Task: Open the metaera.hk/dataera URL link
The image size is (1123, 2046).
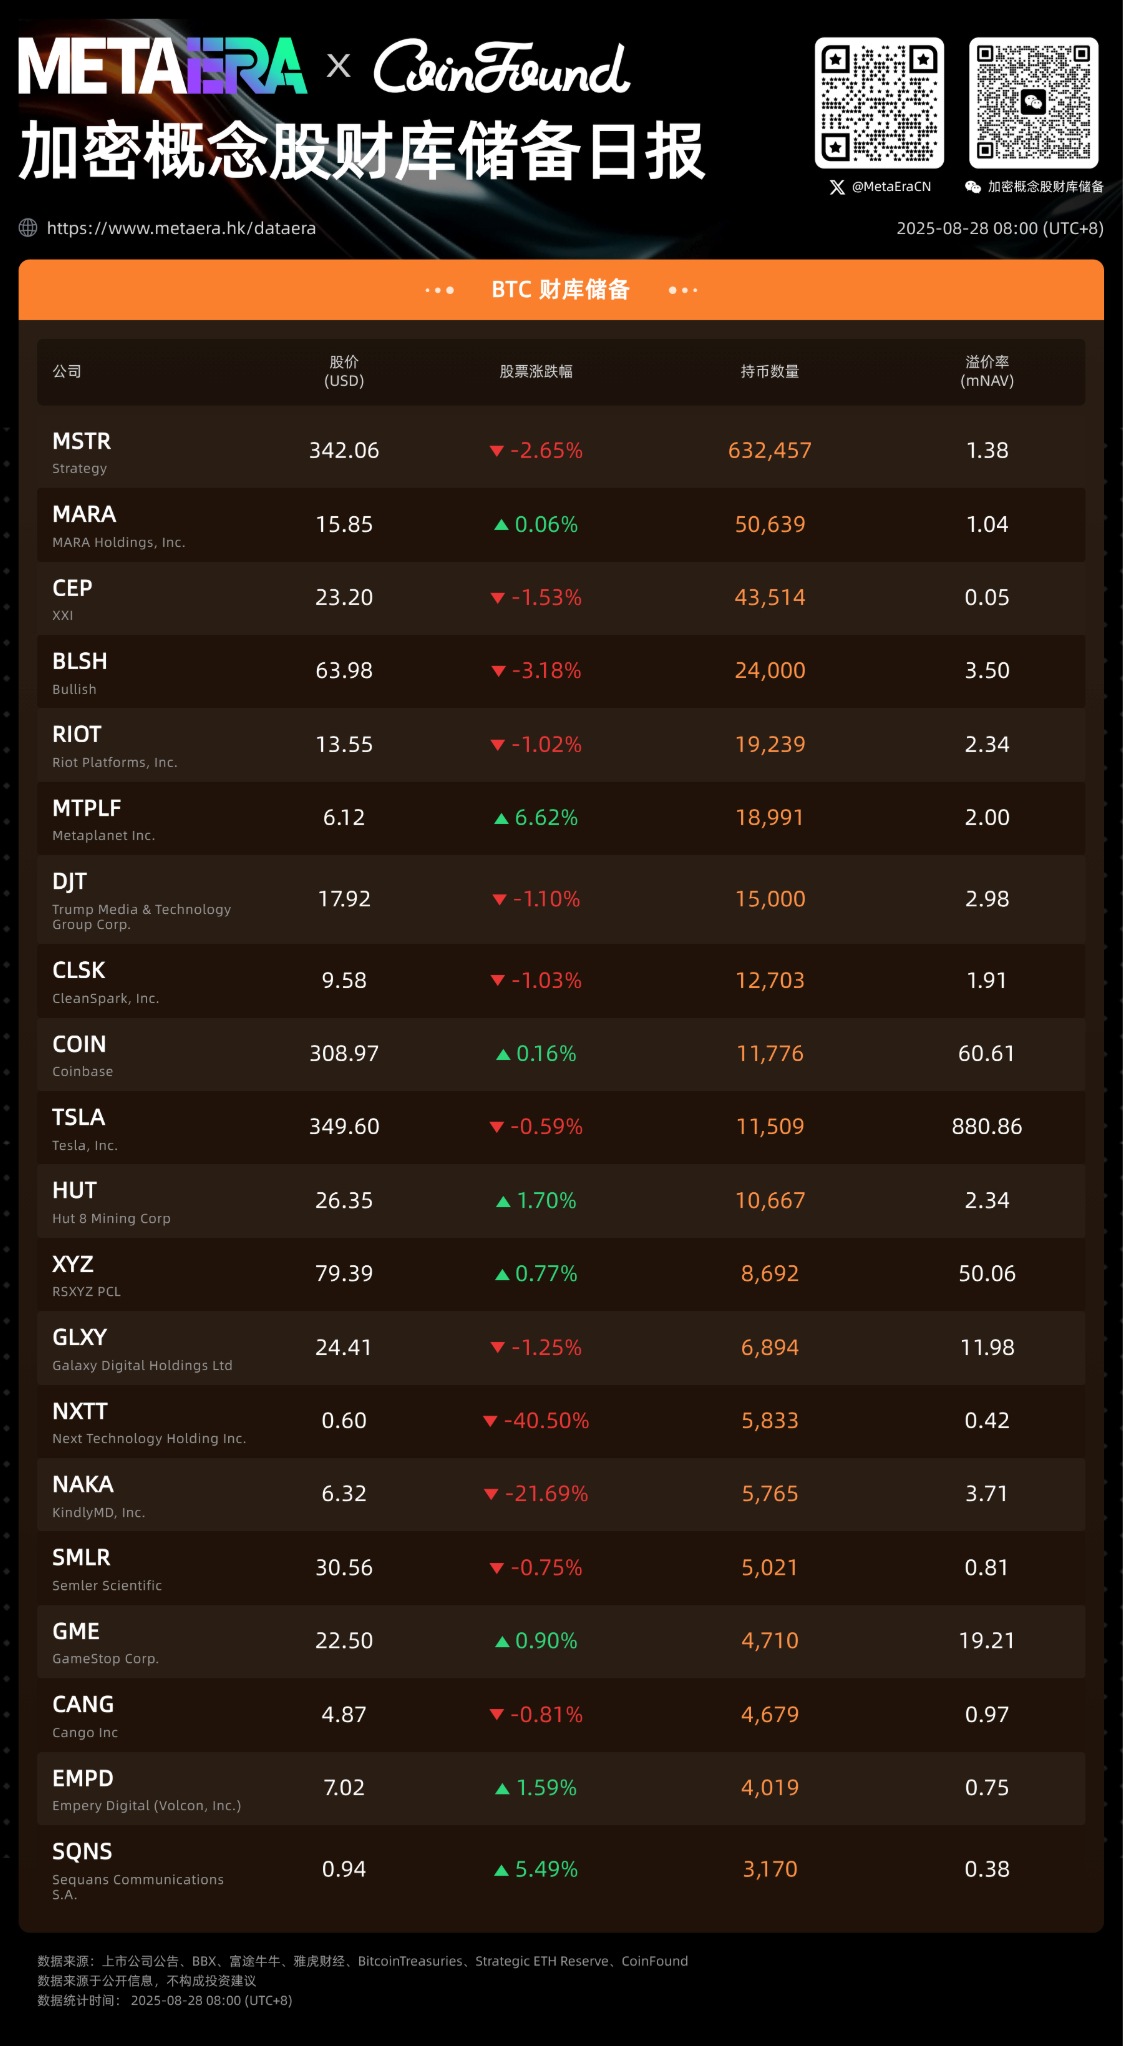Action: (x=181, y=228)
